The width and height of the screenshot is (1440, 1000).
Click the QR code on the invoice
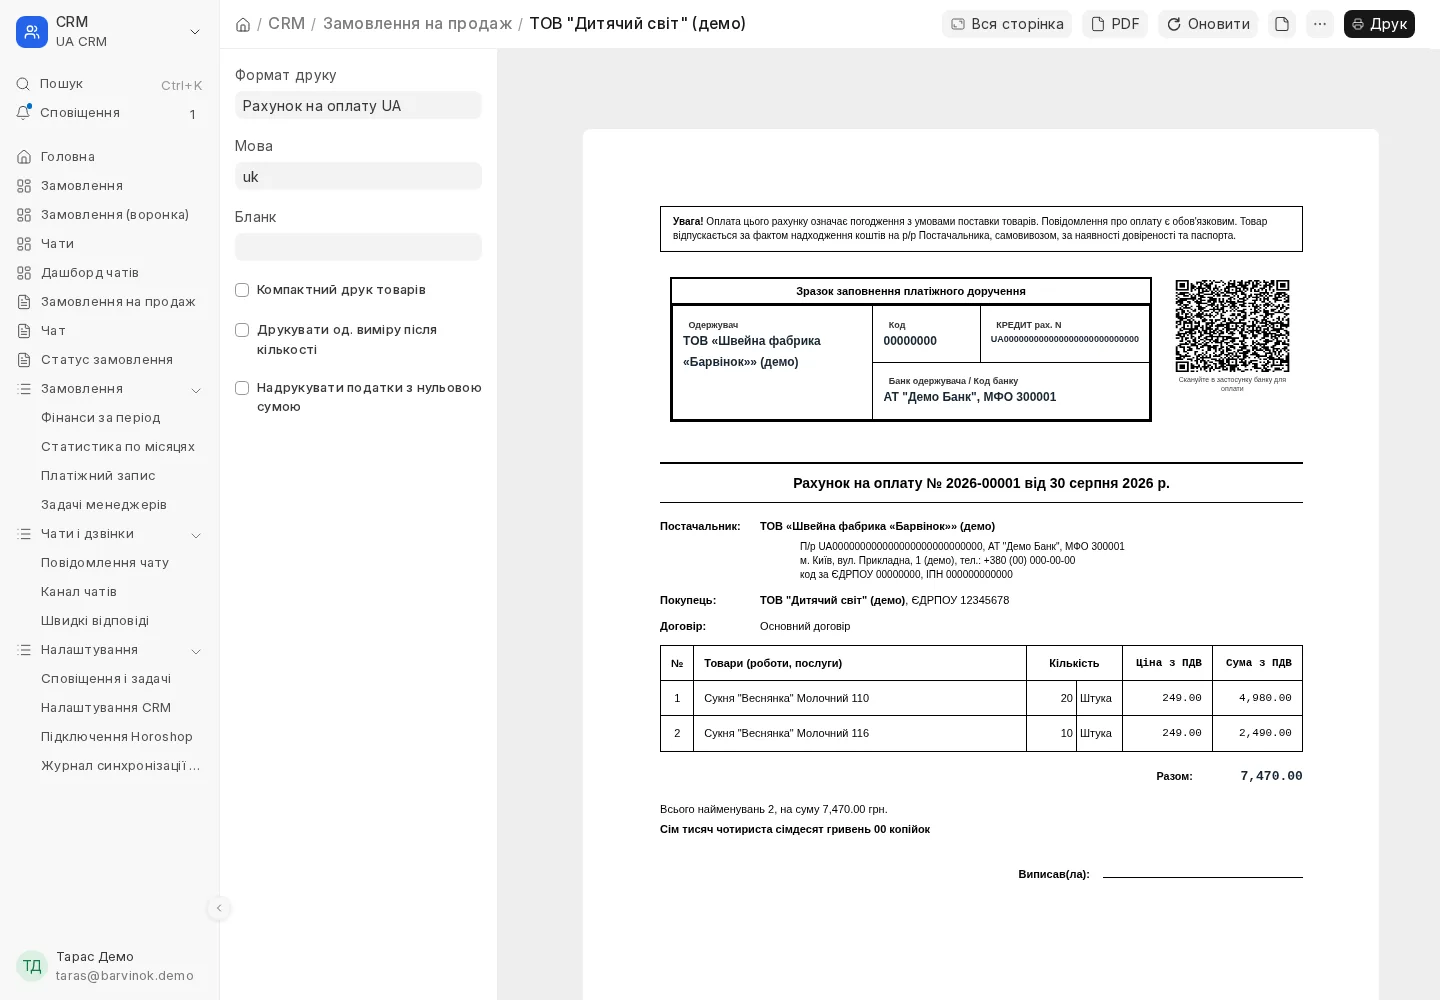pos(1232,326)
